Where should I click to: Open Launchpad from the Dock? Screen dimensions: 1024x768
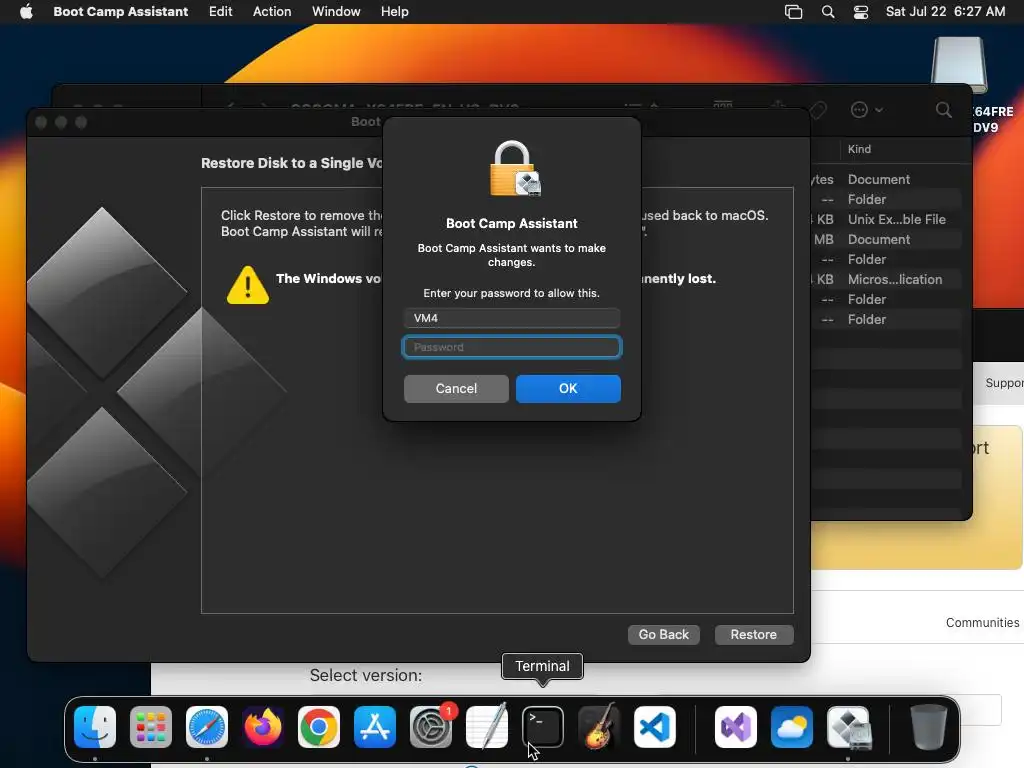click(x=151, y=727)
